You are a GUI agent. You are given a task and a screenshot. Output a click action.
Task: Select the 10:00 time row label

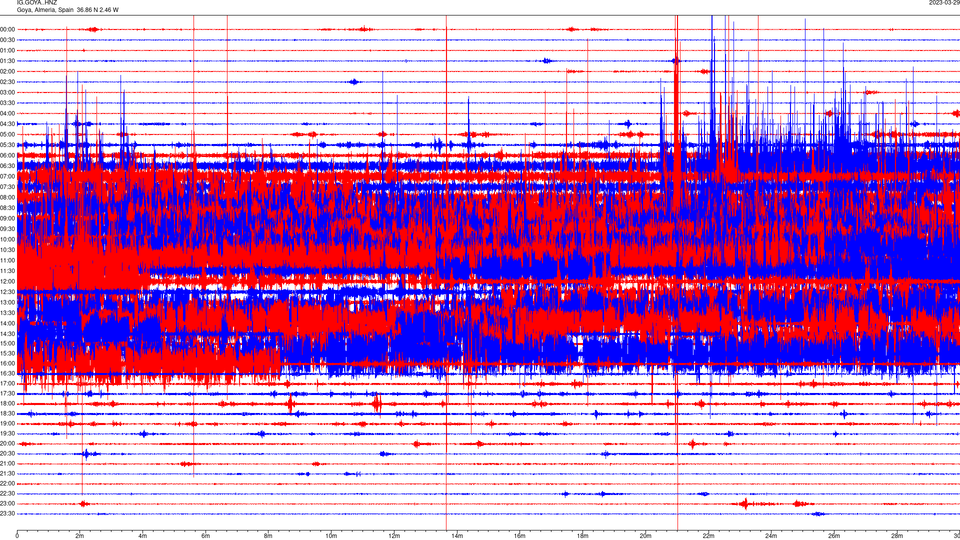[x=7, y=239]
